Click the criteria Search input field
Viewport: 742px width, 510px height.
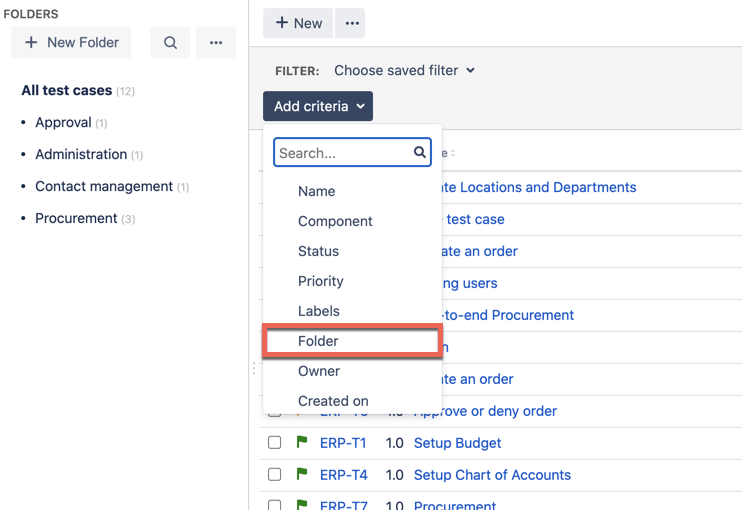pyautogui.click(x=342, y=153)
